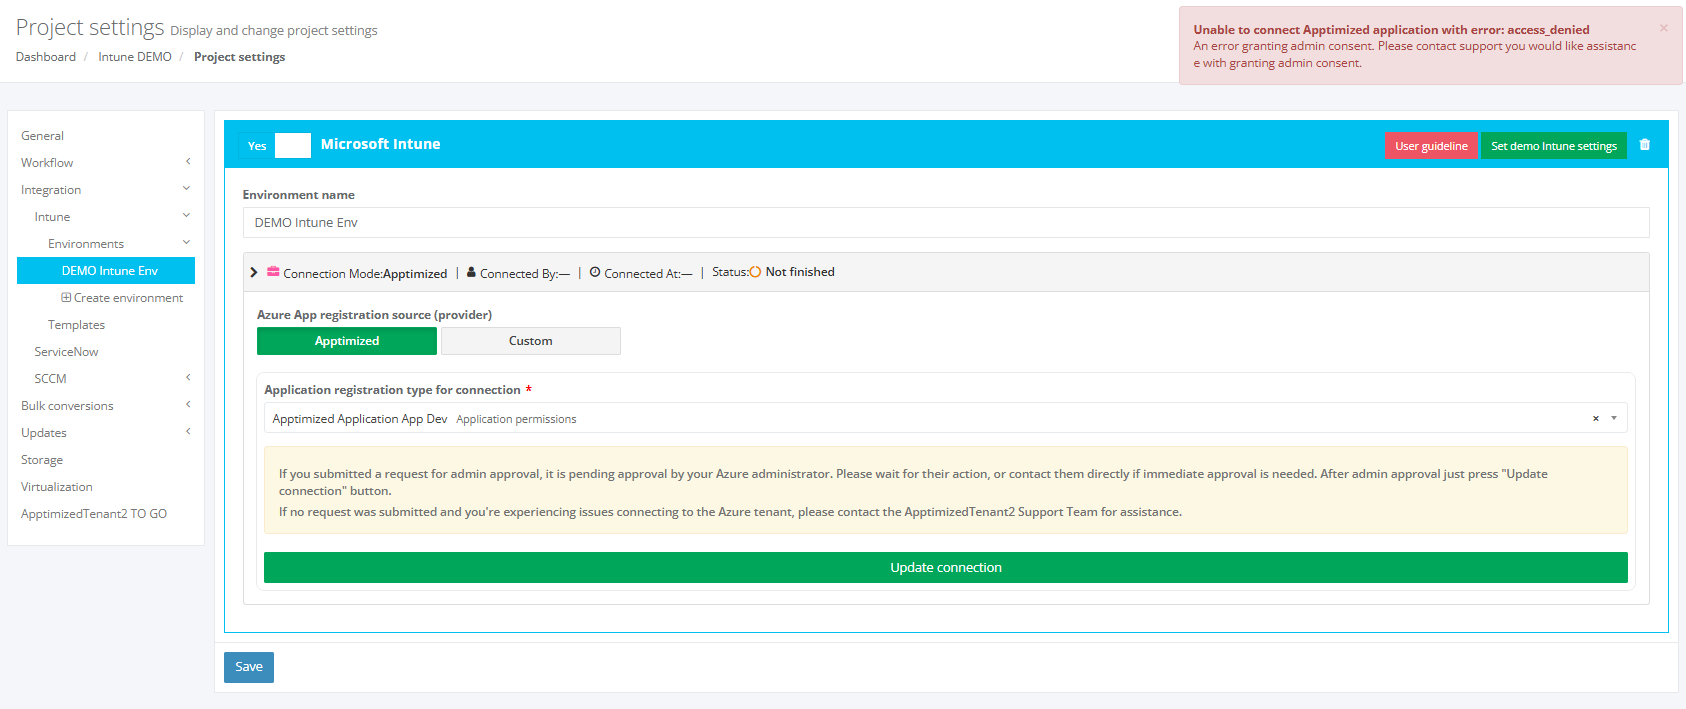Expand the connection details chevron

click(x=254, y=272)
